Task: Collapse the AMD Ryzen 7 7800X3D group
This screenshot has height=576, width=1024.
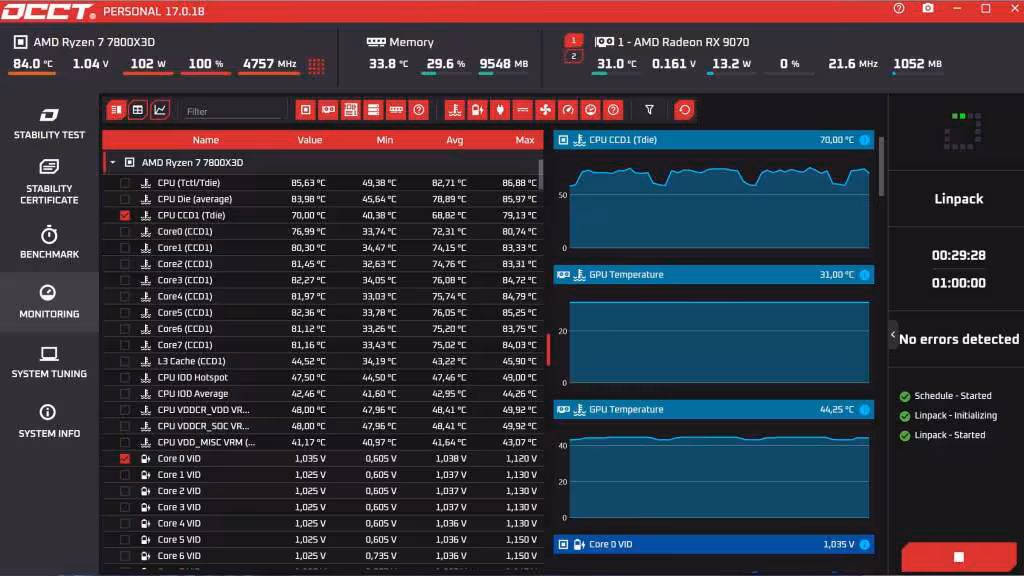Action: click(x=112, y=163)
